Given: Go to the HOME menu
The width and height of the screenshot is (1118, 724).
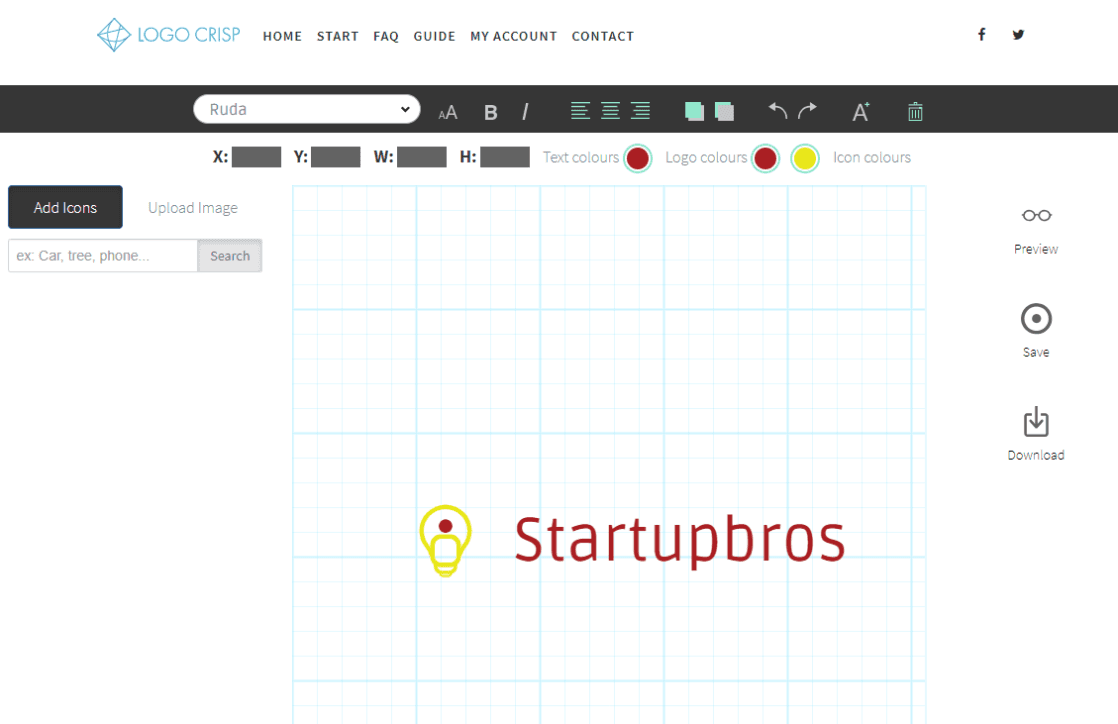Looking at the screenshot, I should point(282,36).
